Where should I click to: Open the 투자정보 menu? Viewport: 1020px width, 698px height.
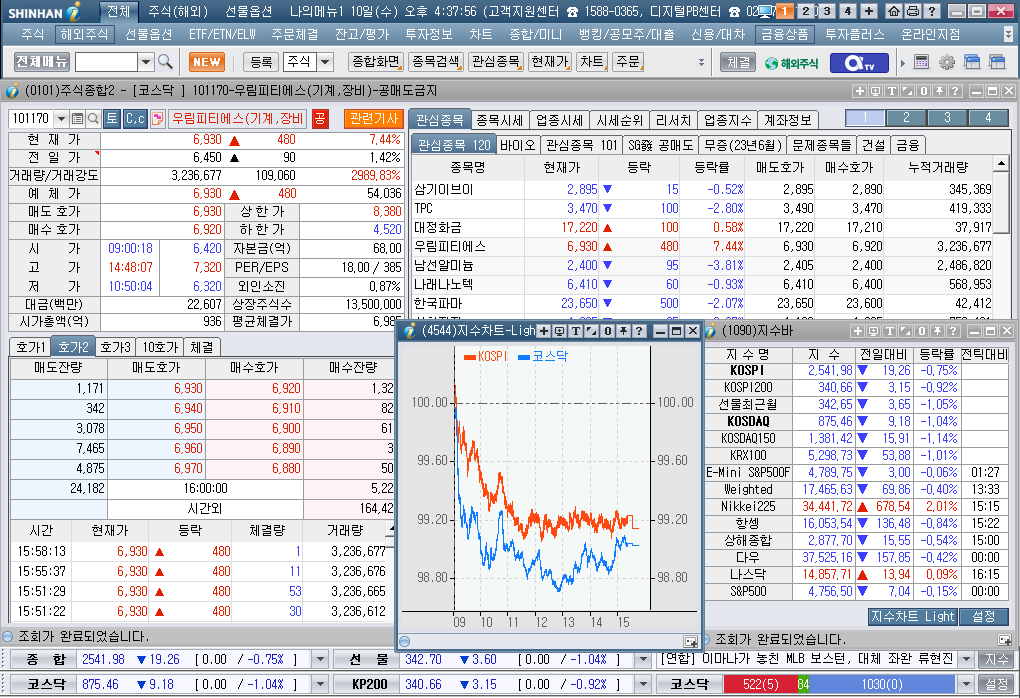[x=429, y=34]
